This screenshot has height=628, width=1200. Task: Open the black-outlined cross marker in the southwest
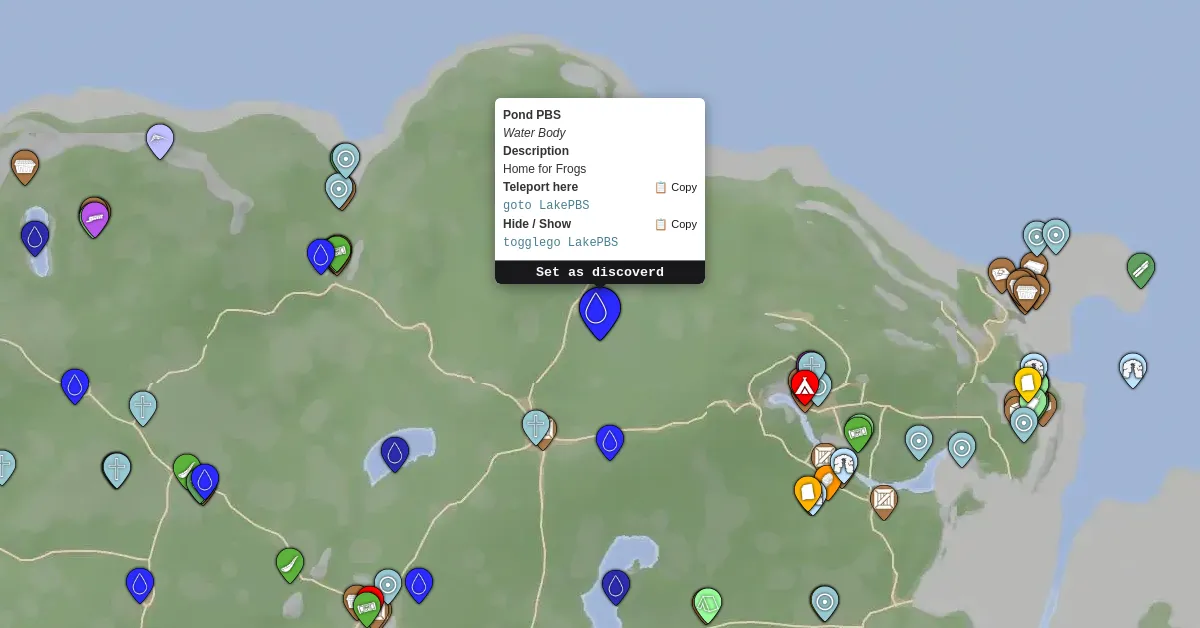[x=117, y=469]
